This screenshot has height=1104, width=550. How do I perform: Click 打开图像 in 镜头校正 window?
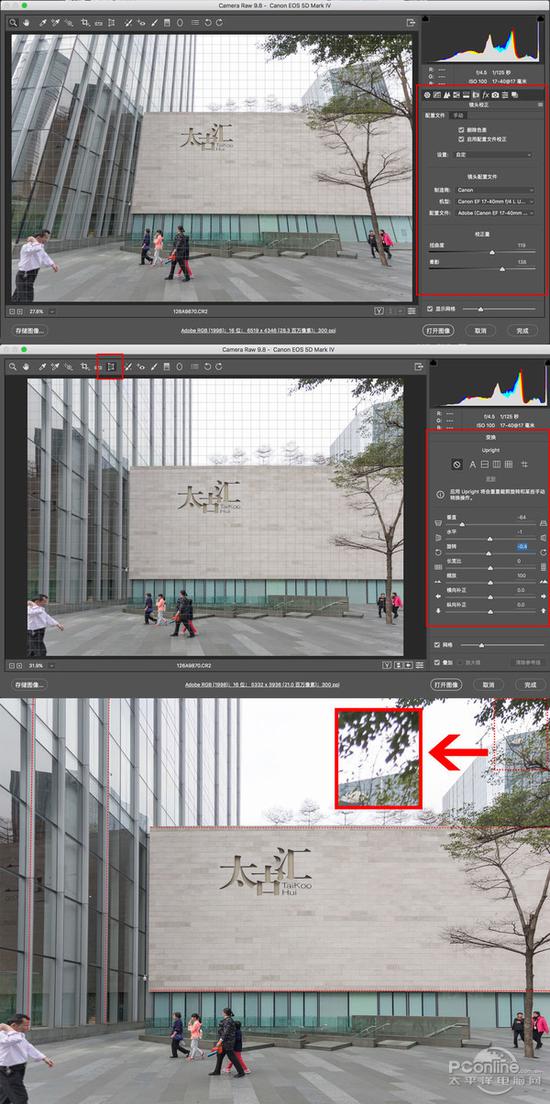[438, 330]
